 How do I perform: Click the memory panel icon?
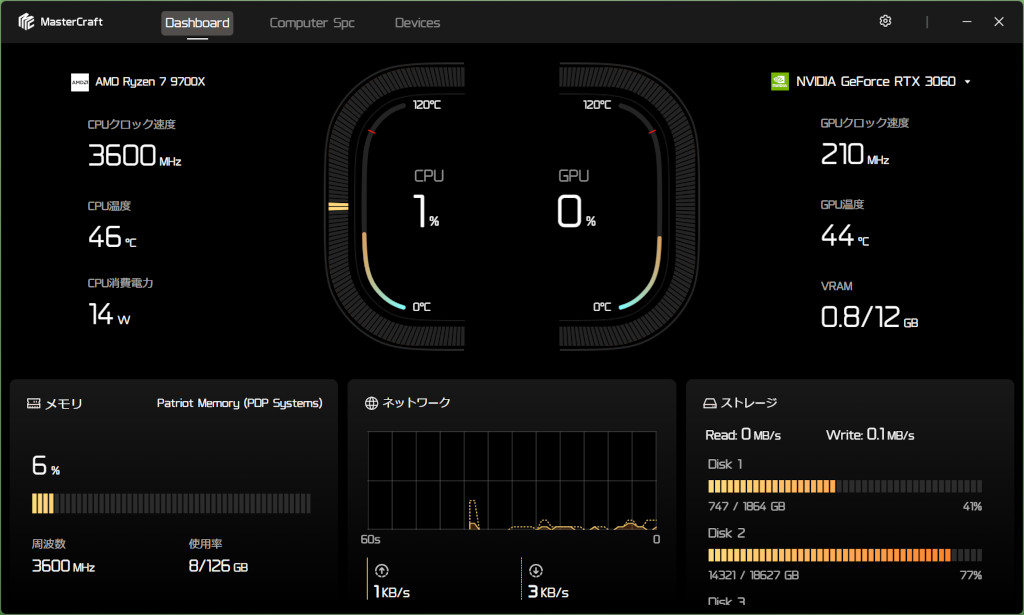coord(34,404)
